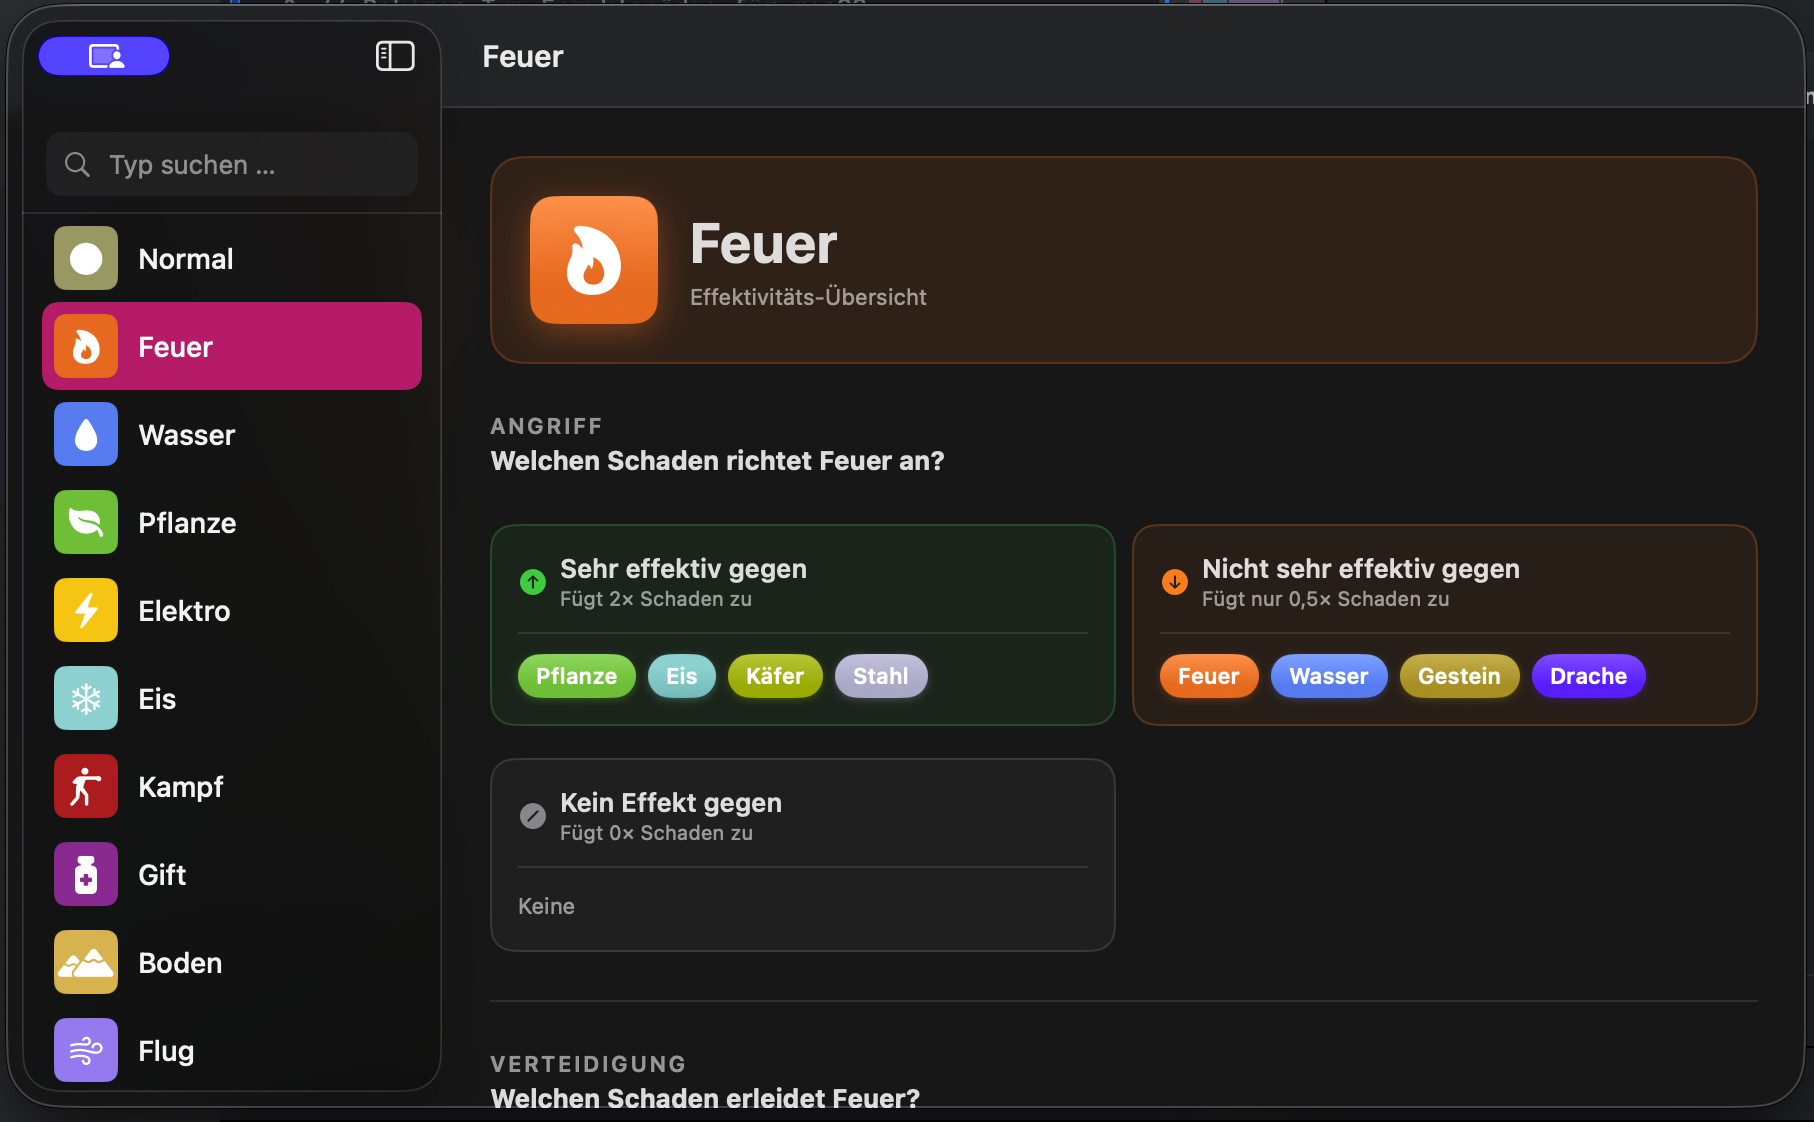Click 'Welchen Schaden richtet Feuer an?' heading
Image resolution: width=1814 pixels, height=1122 pixels.
pos(717,461)
